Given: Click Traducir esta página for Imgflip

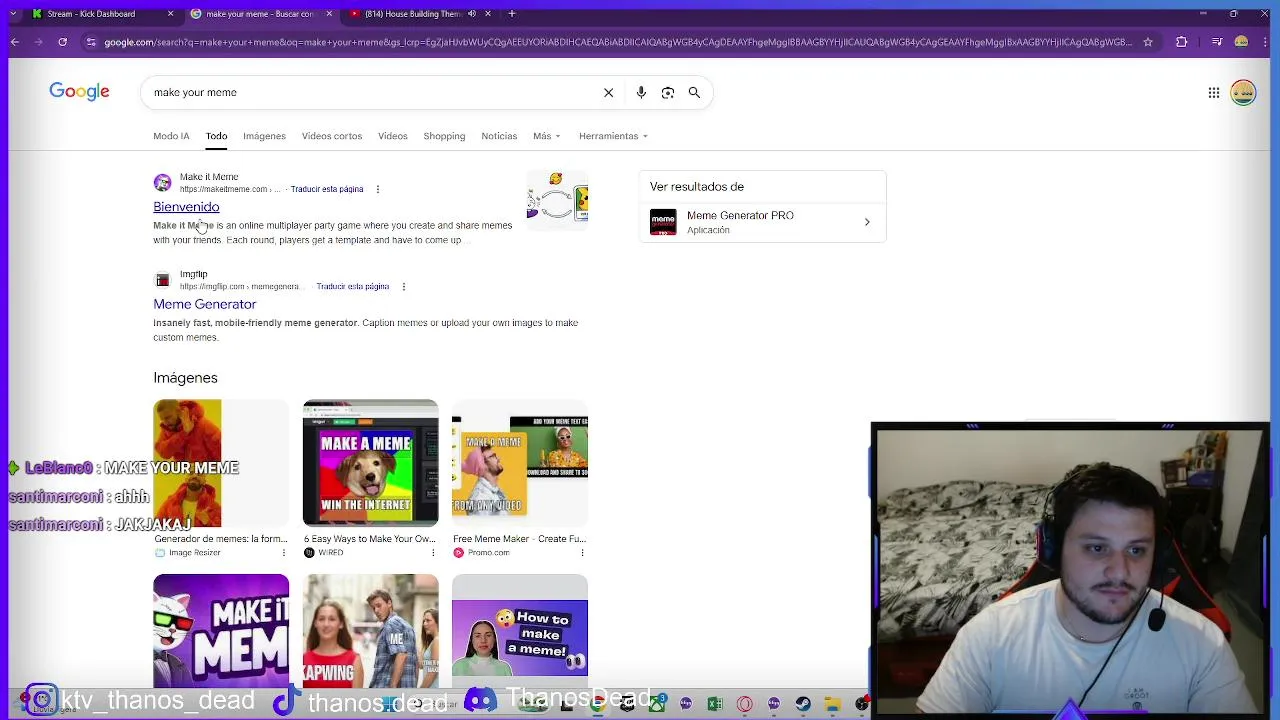Looking at the screenshot, I should coord(352,287).
